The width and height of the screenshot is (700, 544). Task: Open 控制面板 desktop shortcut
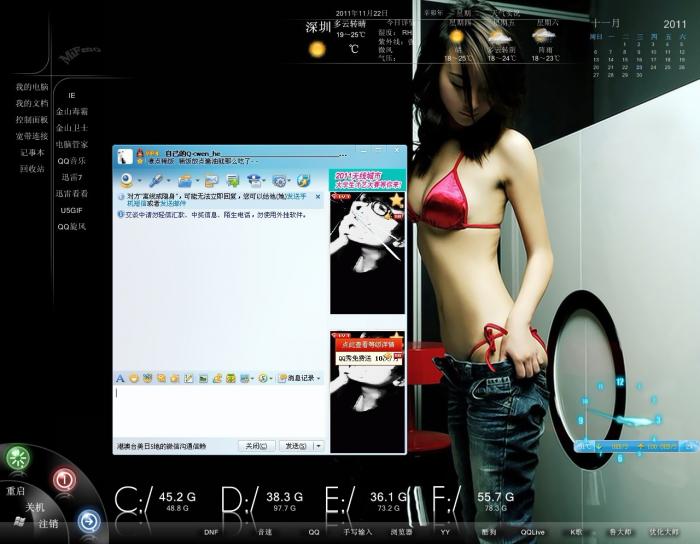(x=32, y=120)
